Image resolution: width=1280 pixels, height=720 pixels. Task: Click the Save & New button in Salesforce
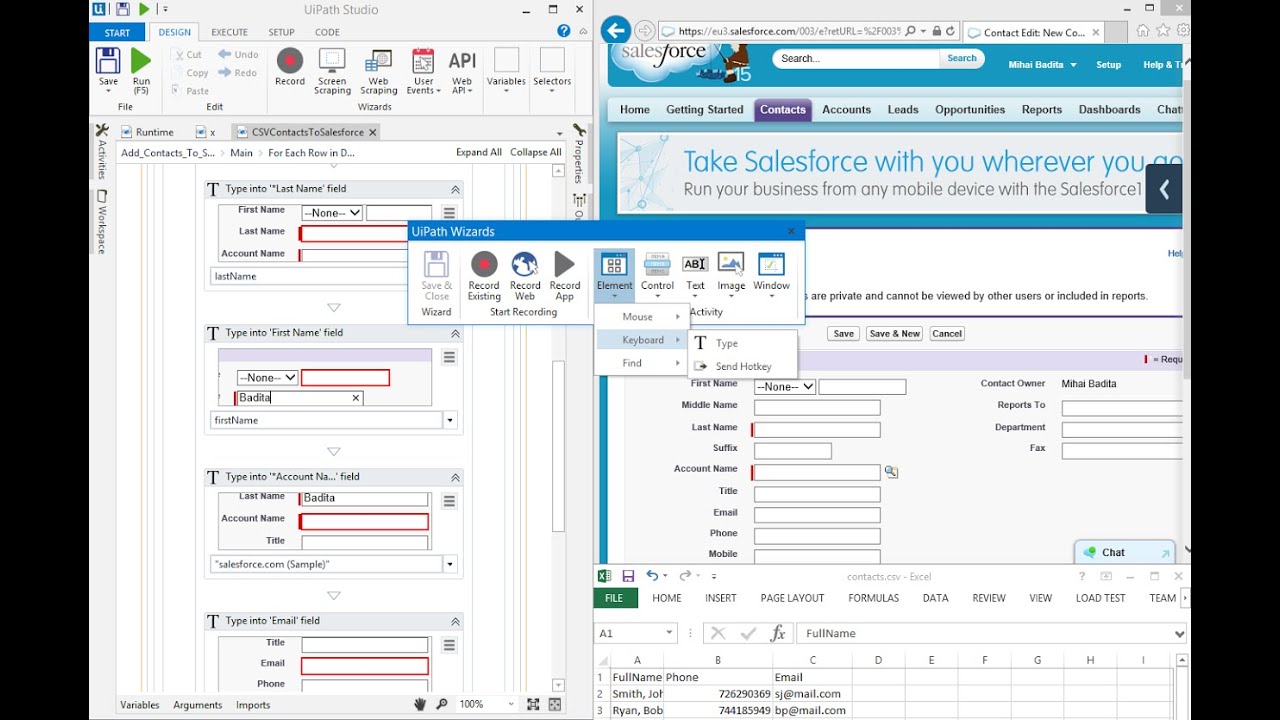[894, 334]
